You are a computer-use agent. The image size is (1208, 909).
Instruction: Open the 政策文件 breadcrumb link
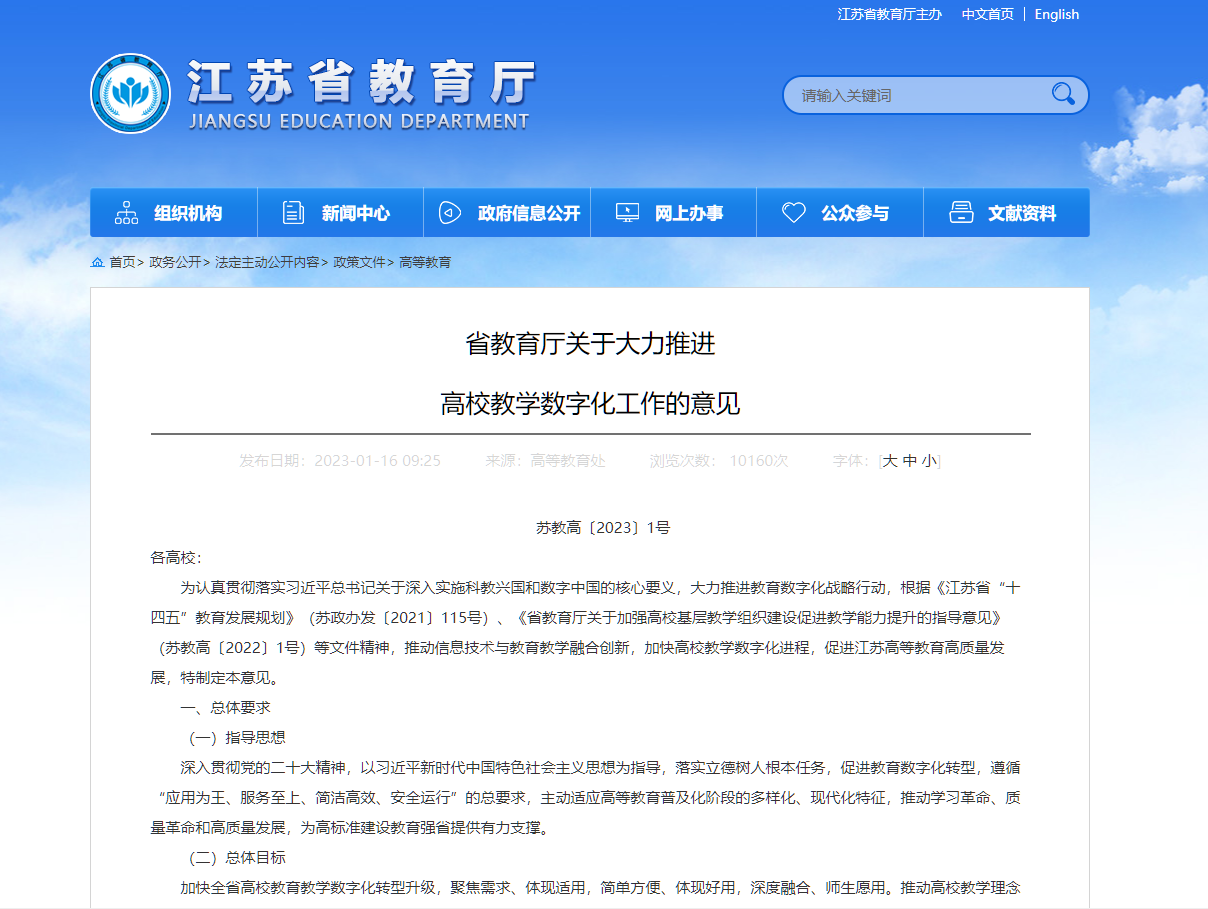coord(358,263)
